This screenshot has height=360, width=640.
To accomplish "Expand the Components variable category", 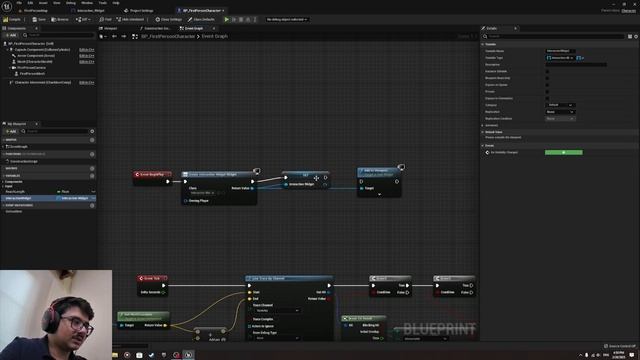I will click(x=4, y=182).
